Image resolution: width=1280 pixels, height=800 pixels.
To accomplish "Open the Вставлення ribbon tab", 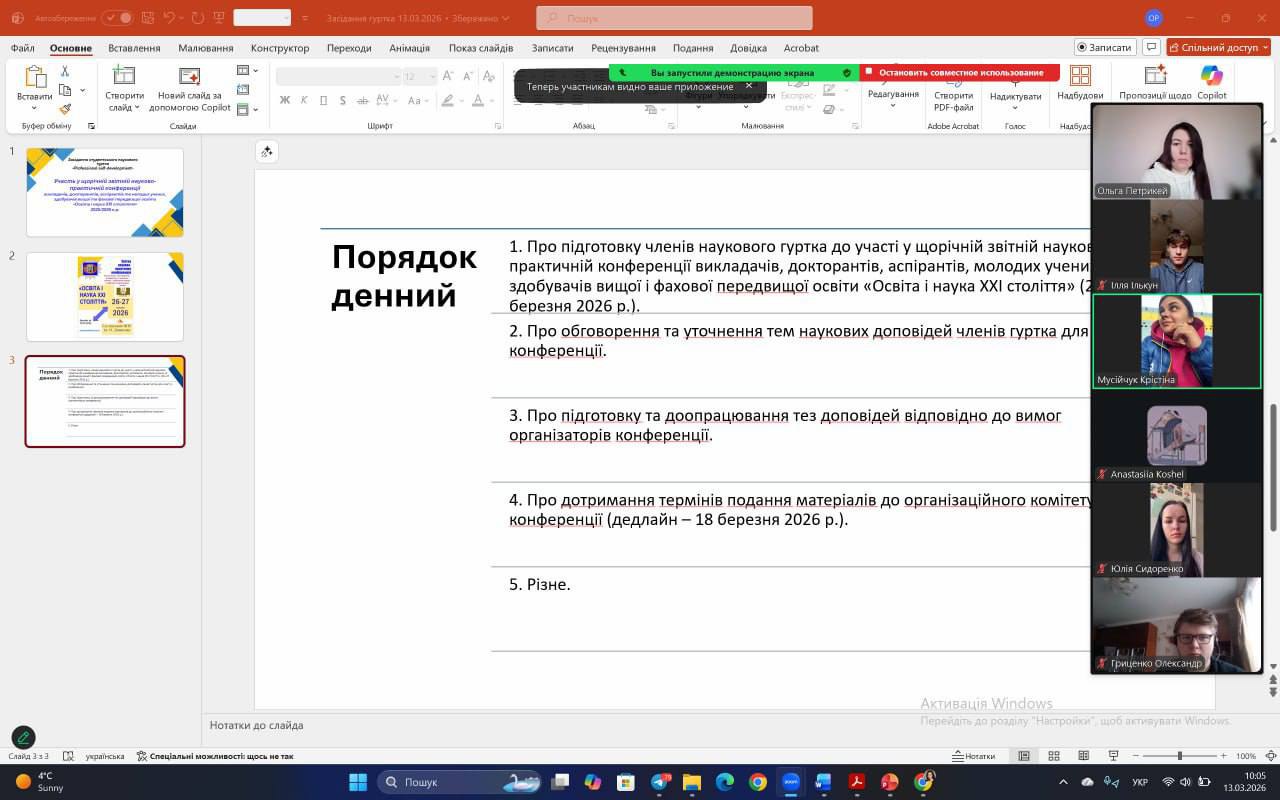I will pos(134,48).
